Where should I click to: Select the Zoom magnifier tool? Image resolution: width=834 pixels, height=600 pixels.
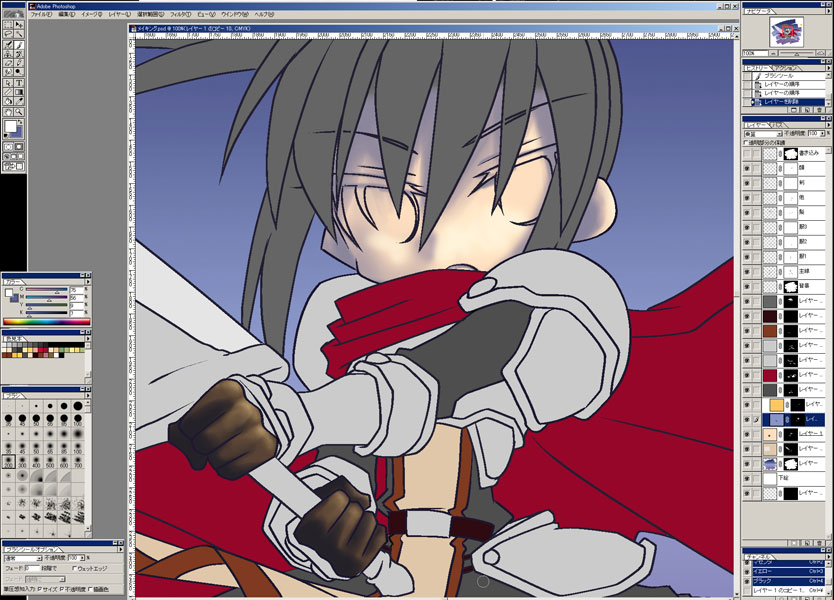tap(19, 111)
